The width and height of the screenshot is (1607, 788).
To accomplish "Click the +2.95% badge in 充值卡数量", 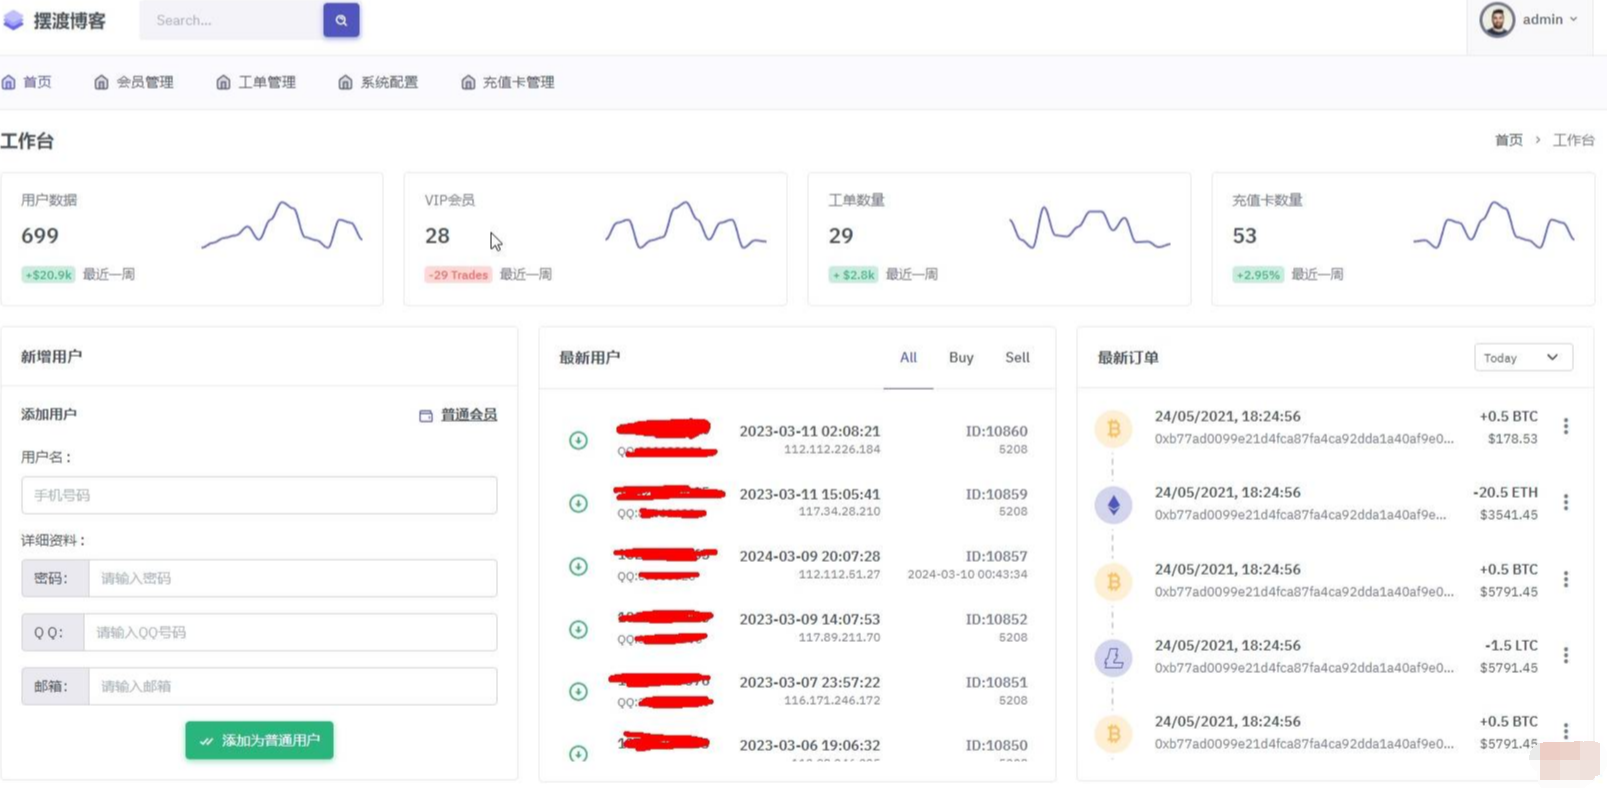I will [x=1258, y=274].
